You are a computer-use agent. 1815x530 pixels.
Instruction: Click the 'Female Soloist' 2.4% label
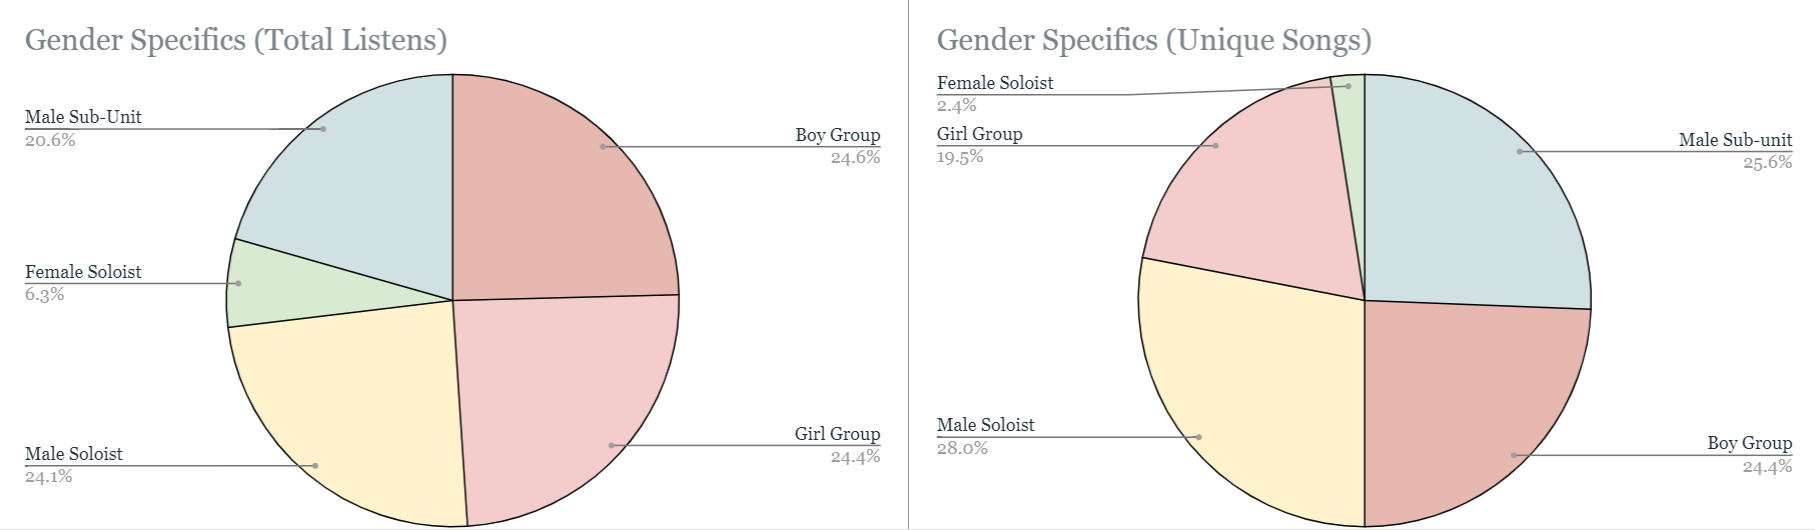tap(995, 94)
